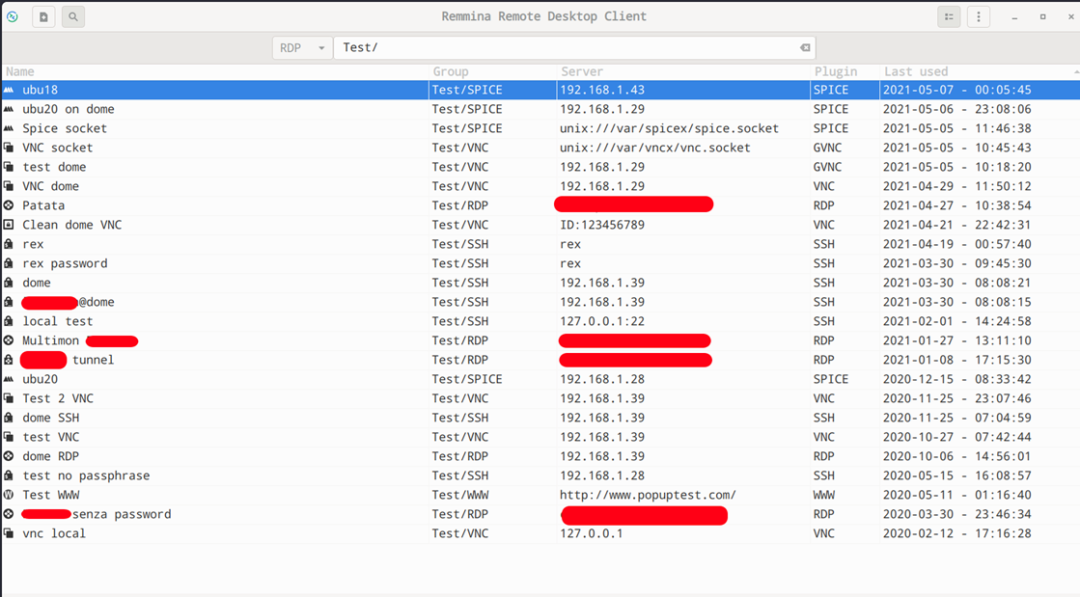Click the SSH icon for local test
The width and height of the screenshot is (1080, 597).
pyautogui.click(x=9, y=321)
